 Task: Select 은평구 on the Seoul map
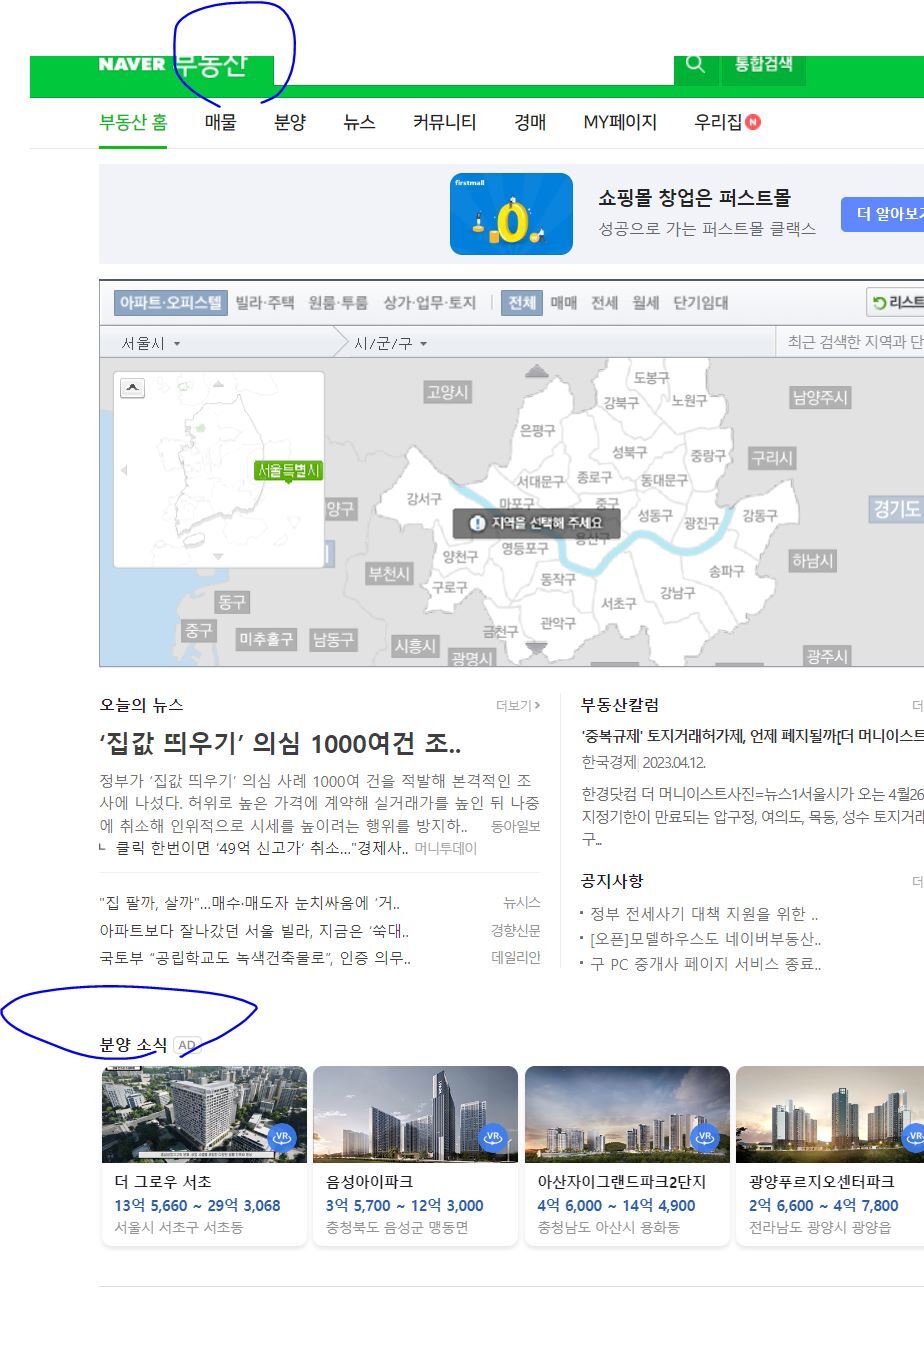click(537, 430)
